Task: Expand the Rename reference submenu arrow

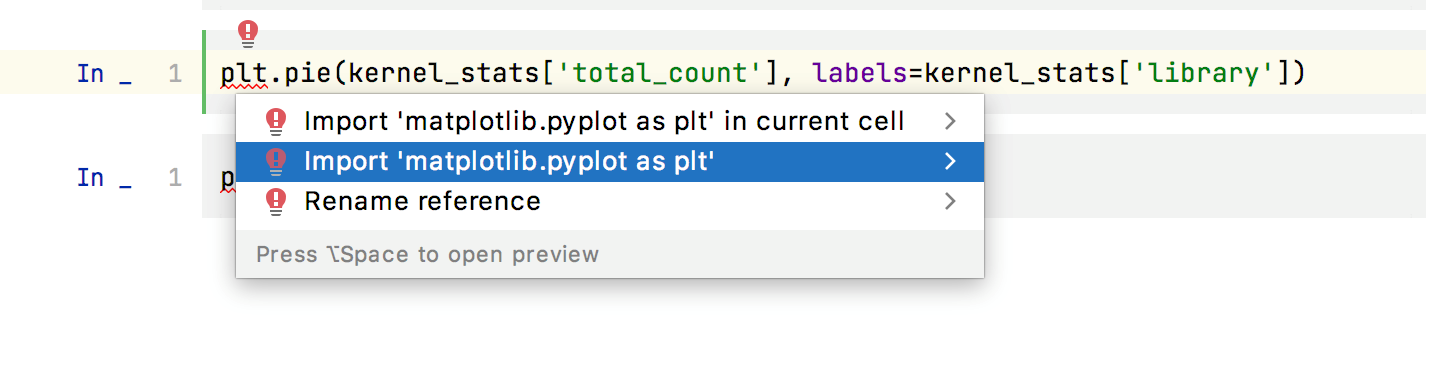Action: [950, 202]
